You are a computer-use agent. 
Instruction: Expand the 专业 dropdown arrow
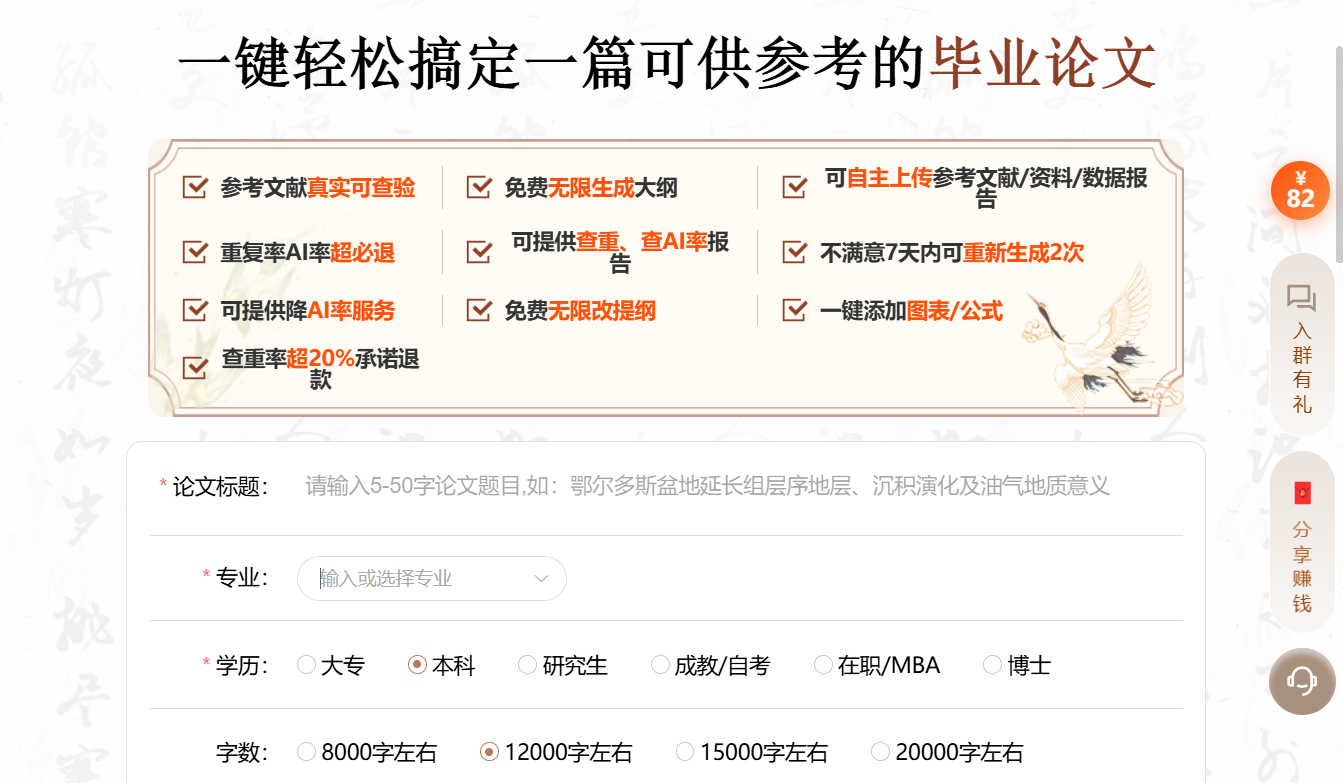(542, 578)
